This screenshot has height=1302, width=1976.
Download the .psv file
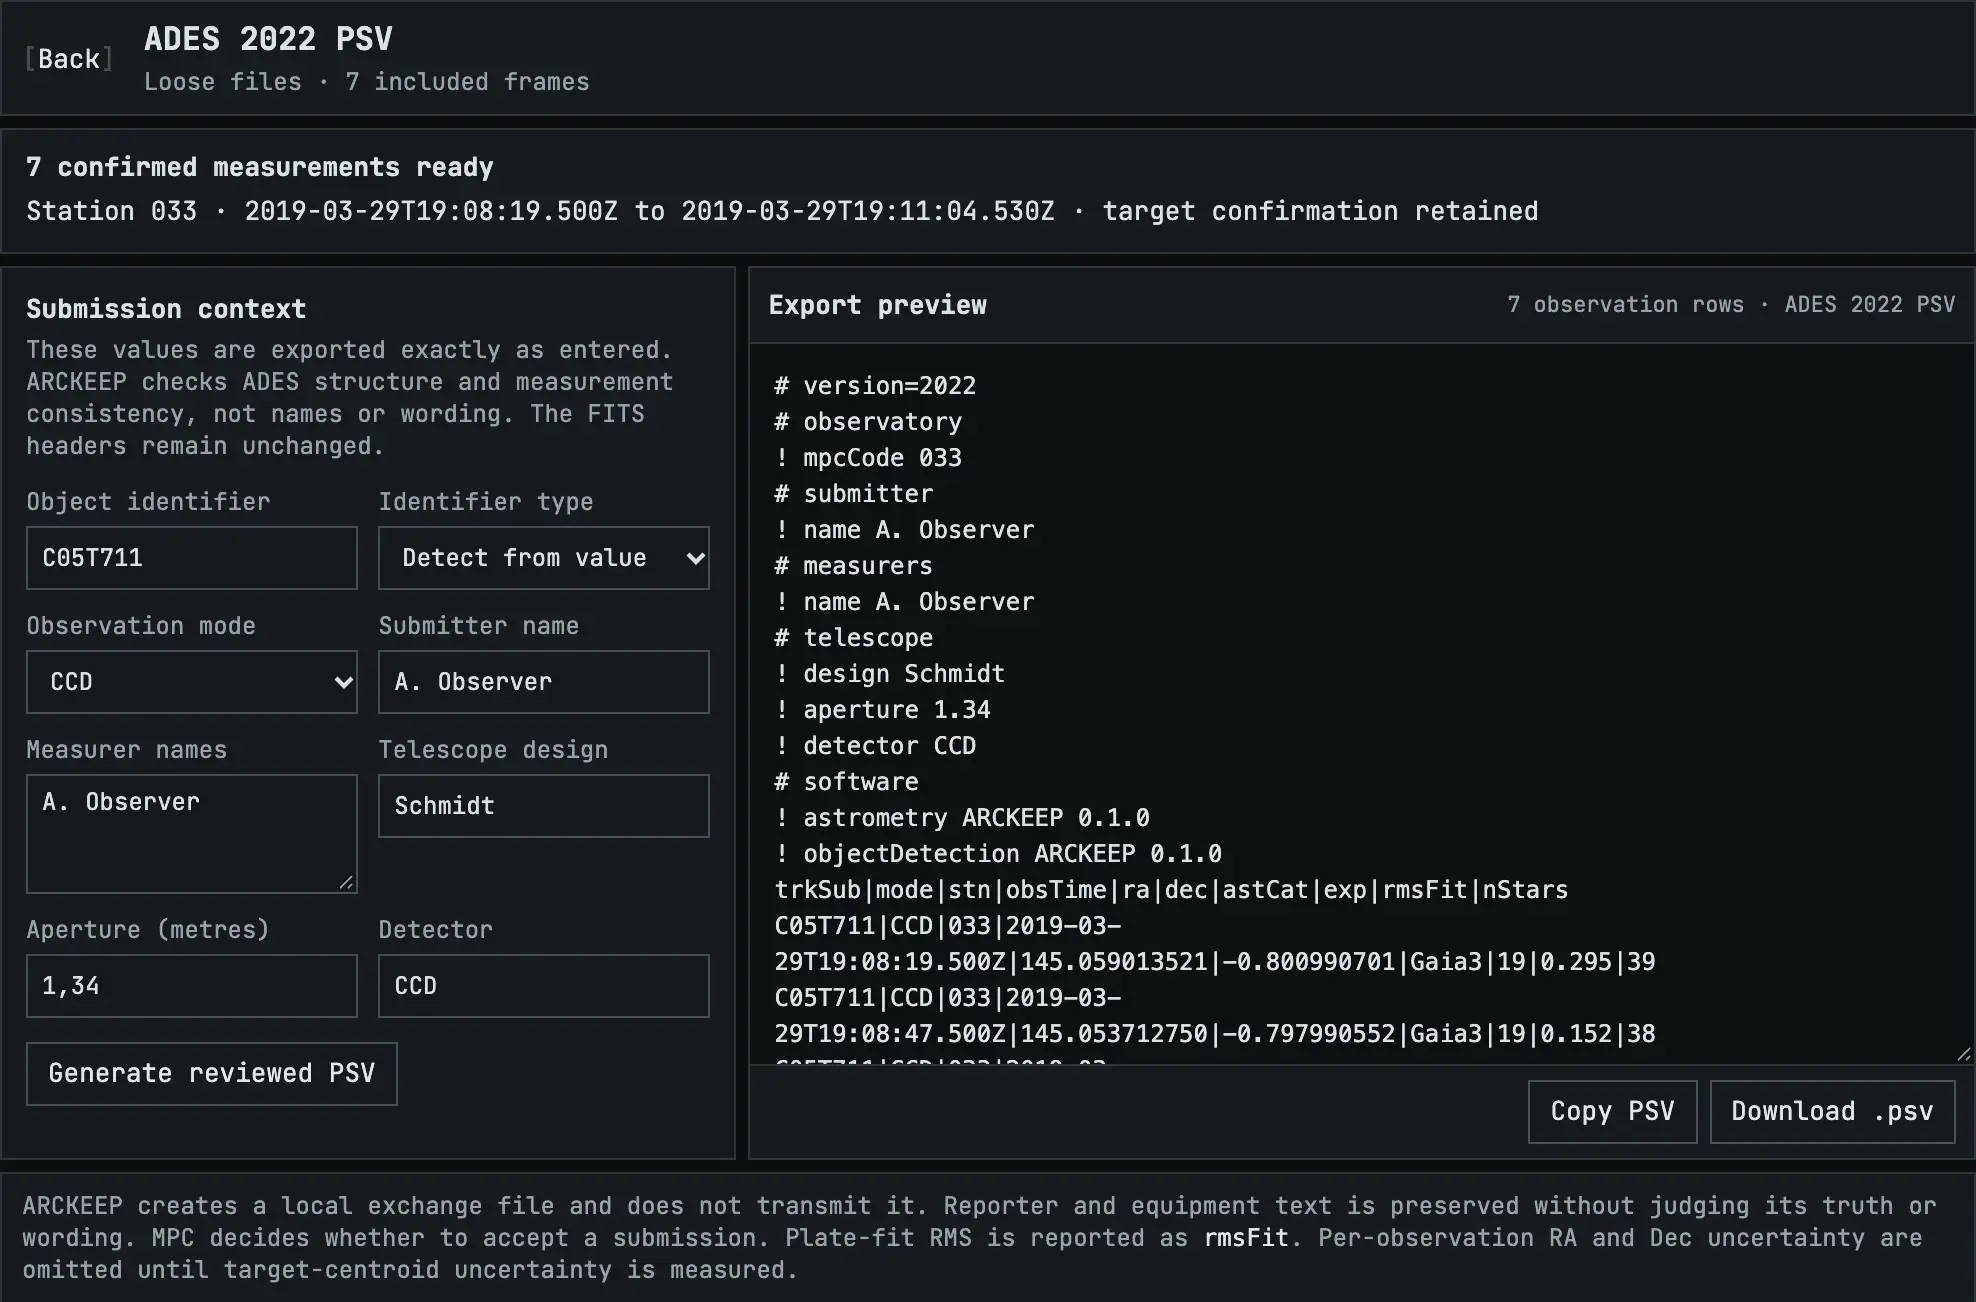pos(1832,1112)
